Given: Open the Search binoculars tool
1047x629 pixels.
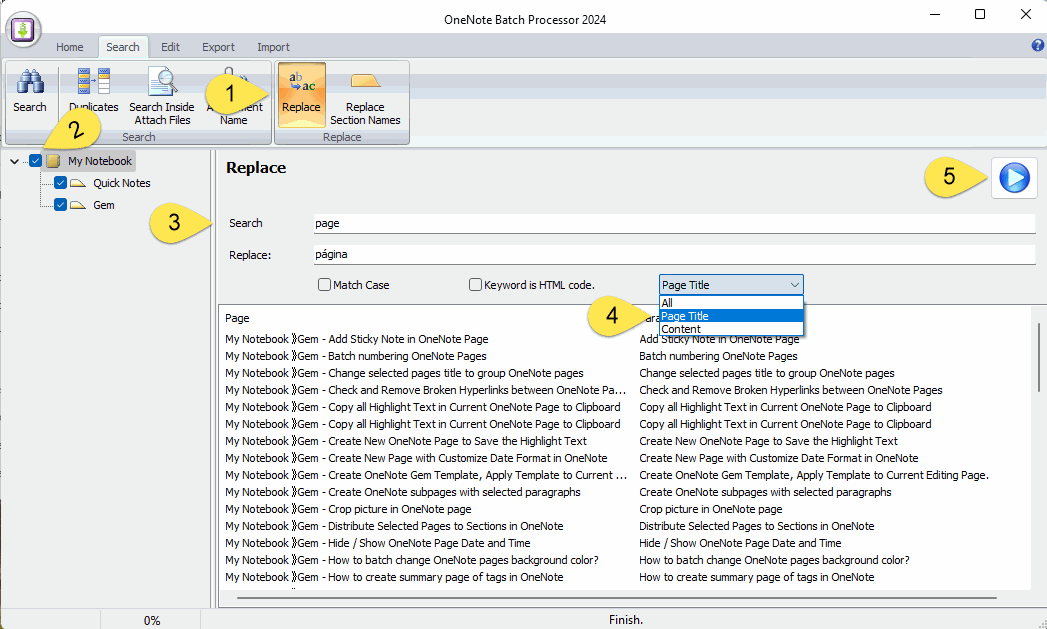Looking at the screenshot, I should [30, 92].
